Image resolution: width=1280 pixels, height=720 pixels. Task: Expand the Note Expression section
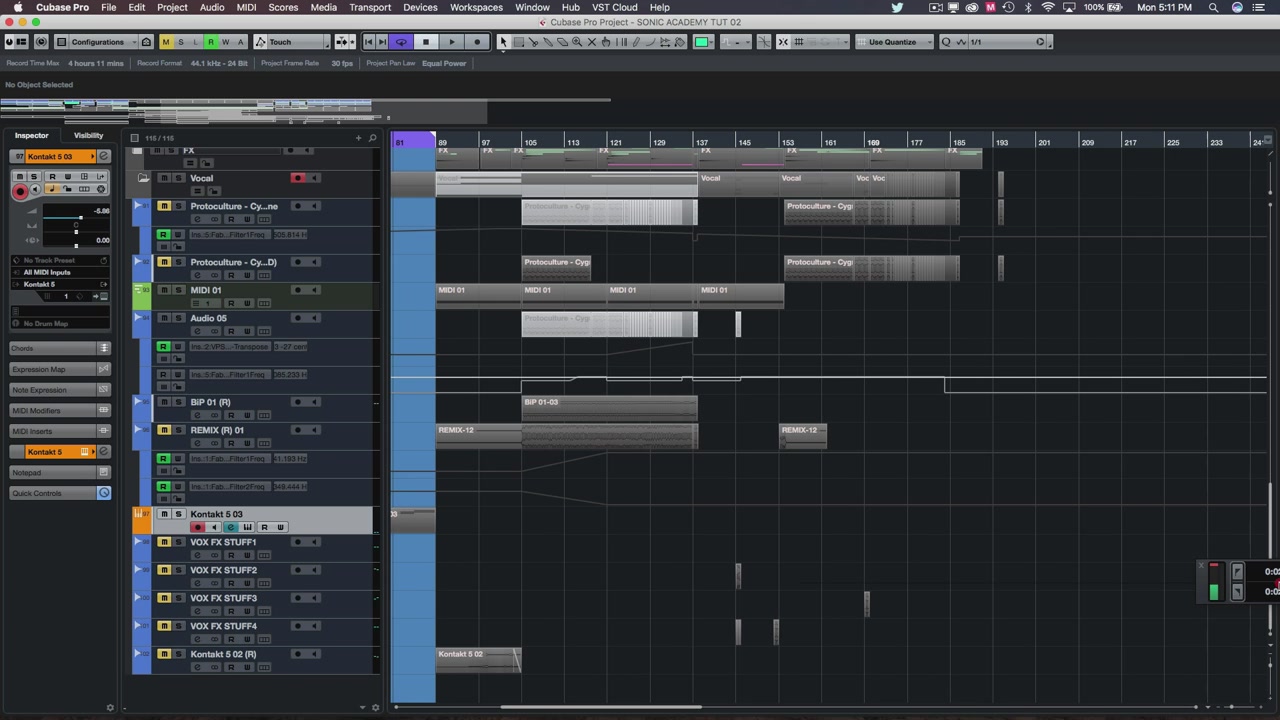(60, 390)
